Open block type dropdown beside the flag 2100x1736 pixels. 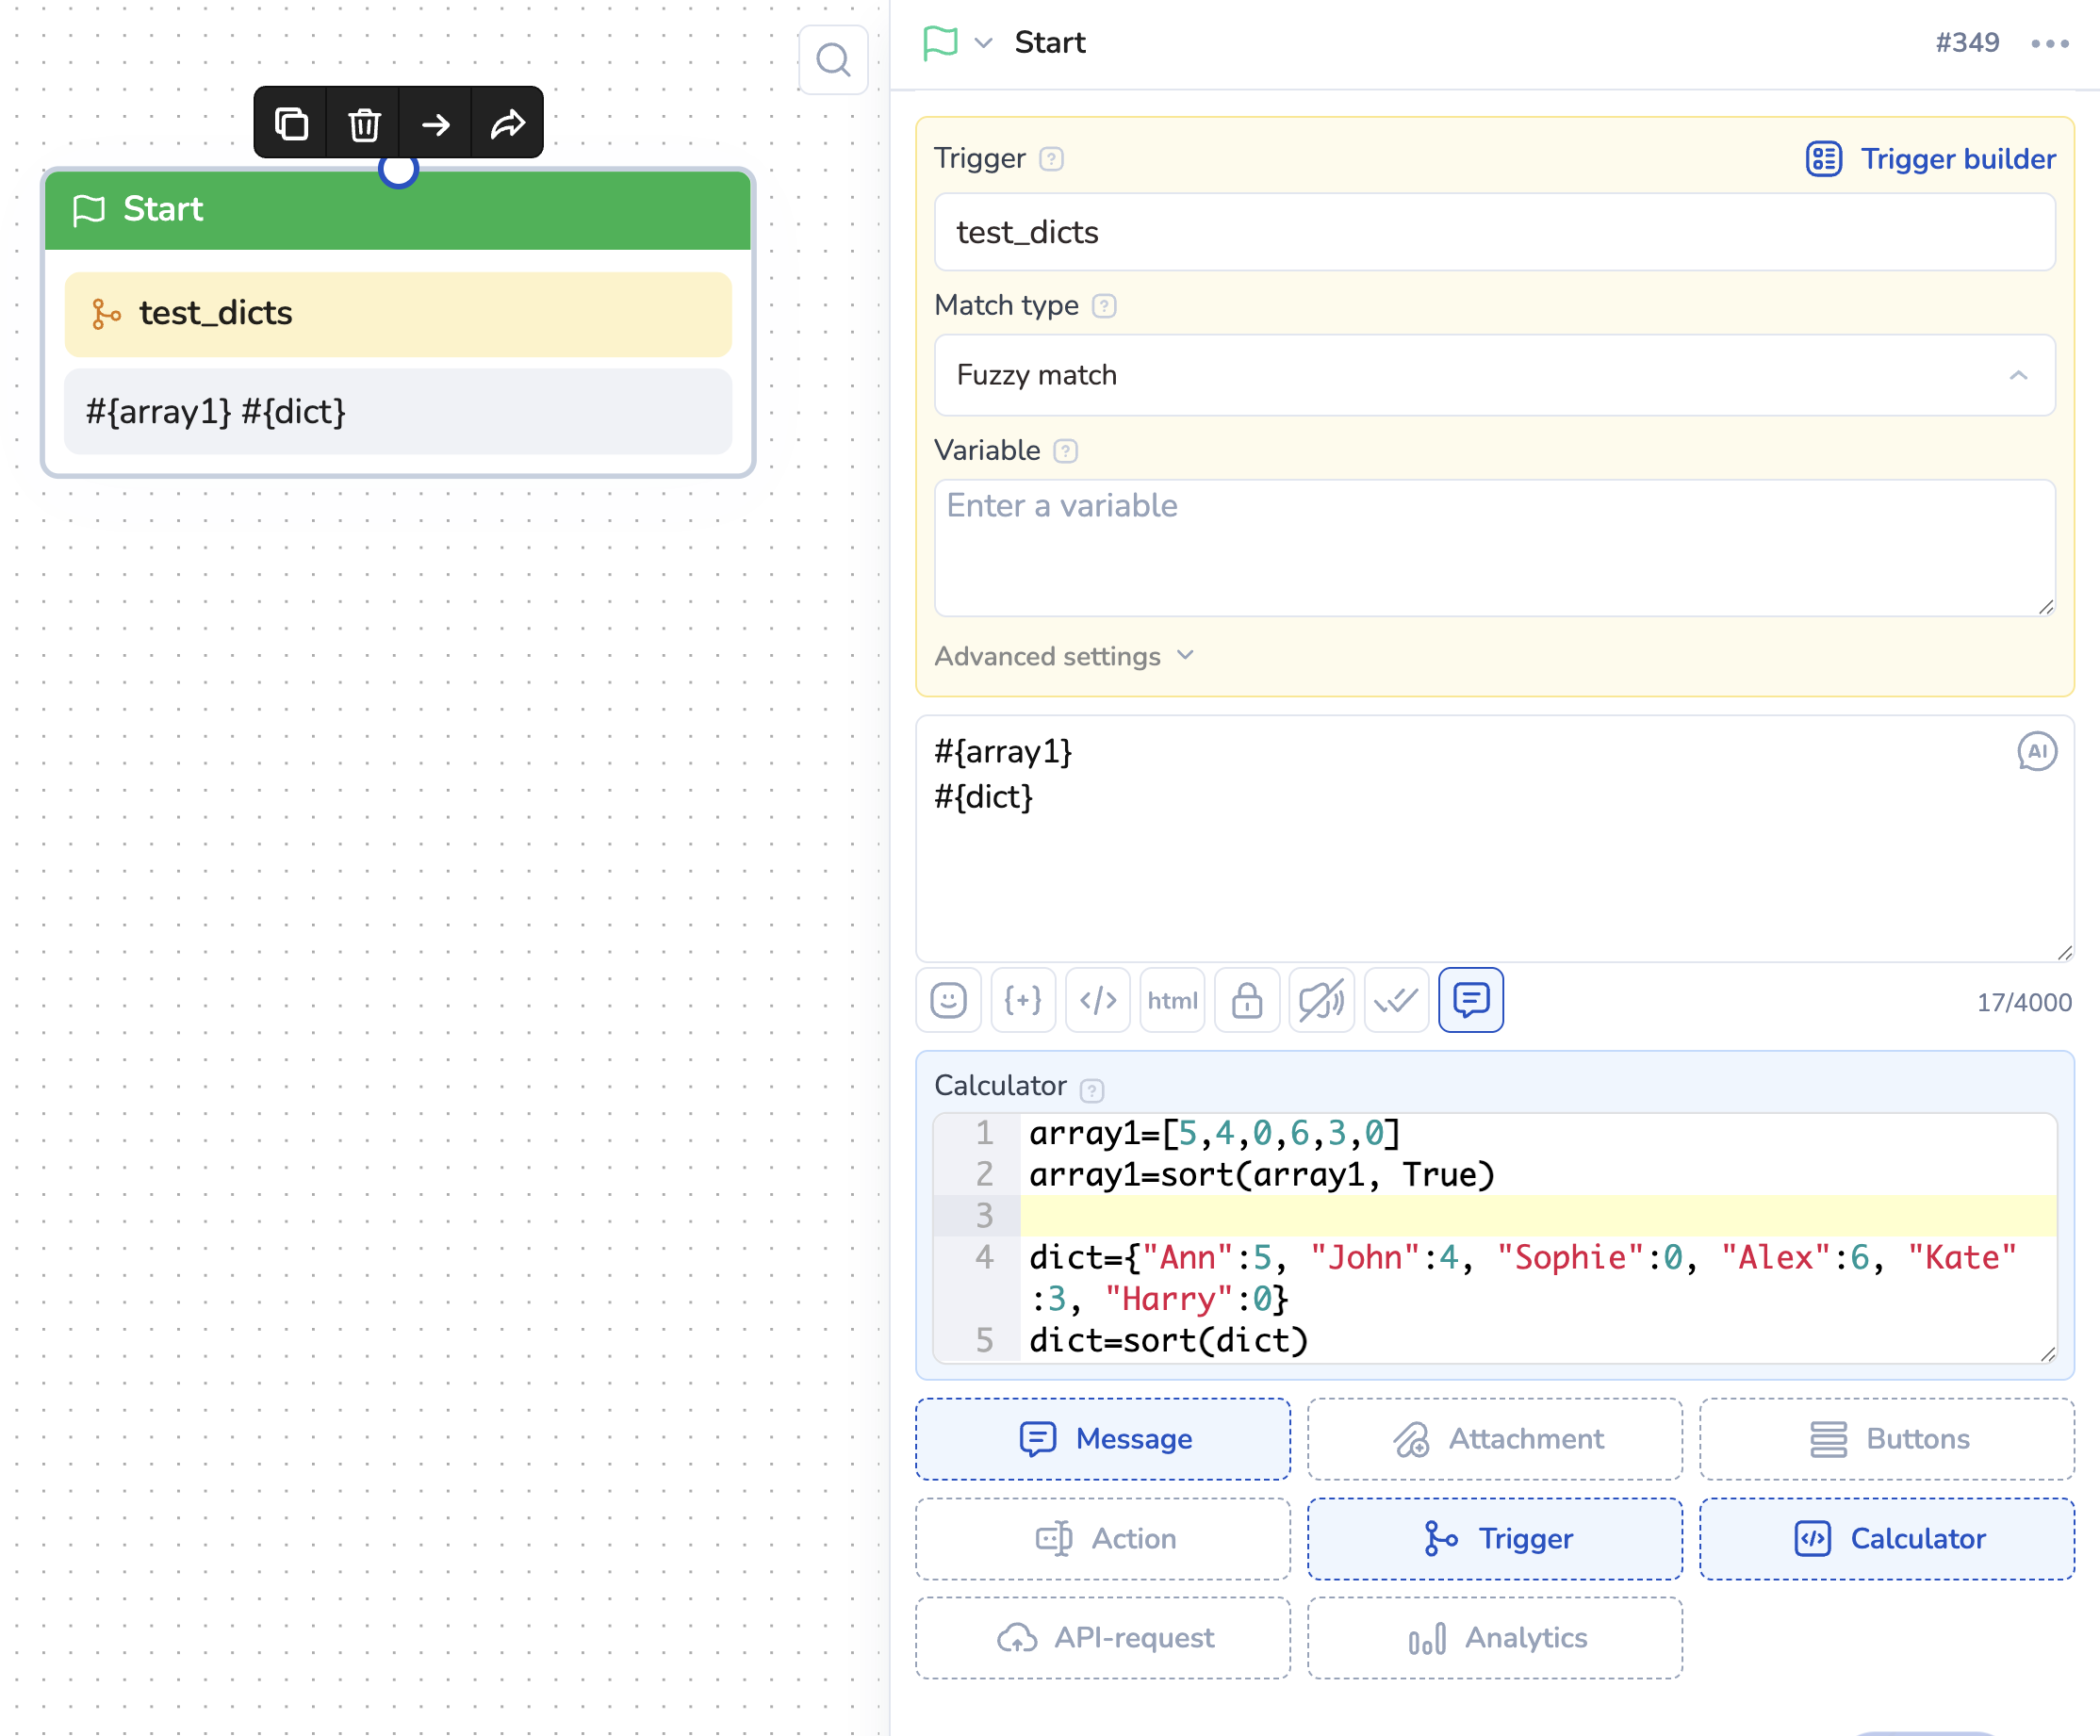[983, 43]
